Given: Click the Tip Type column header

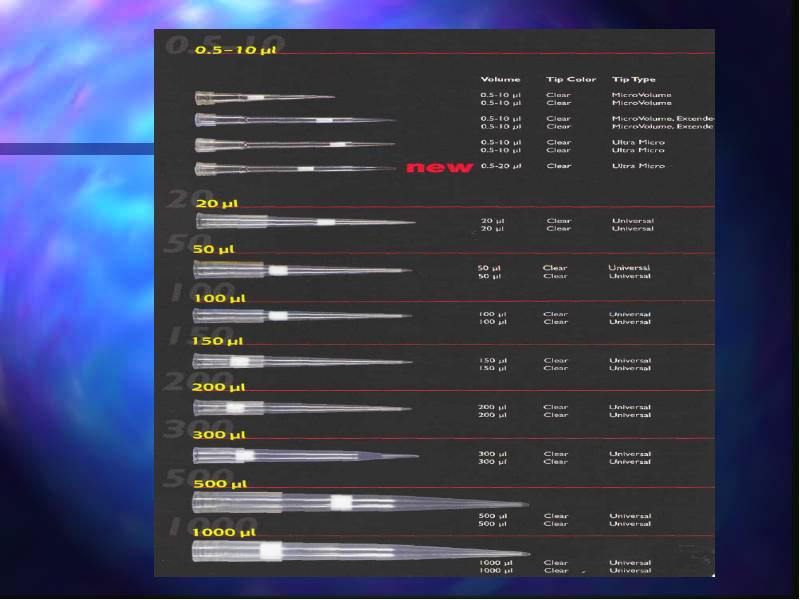Looking at the screenshot, I should point(634,79).
